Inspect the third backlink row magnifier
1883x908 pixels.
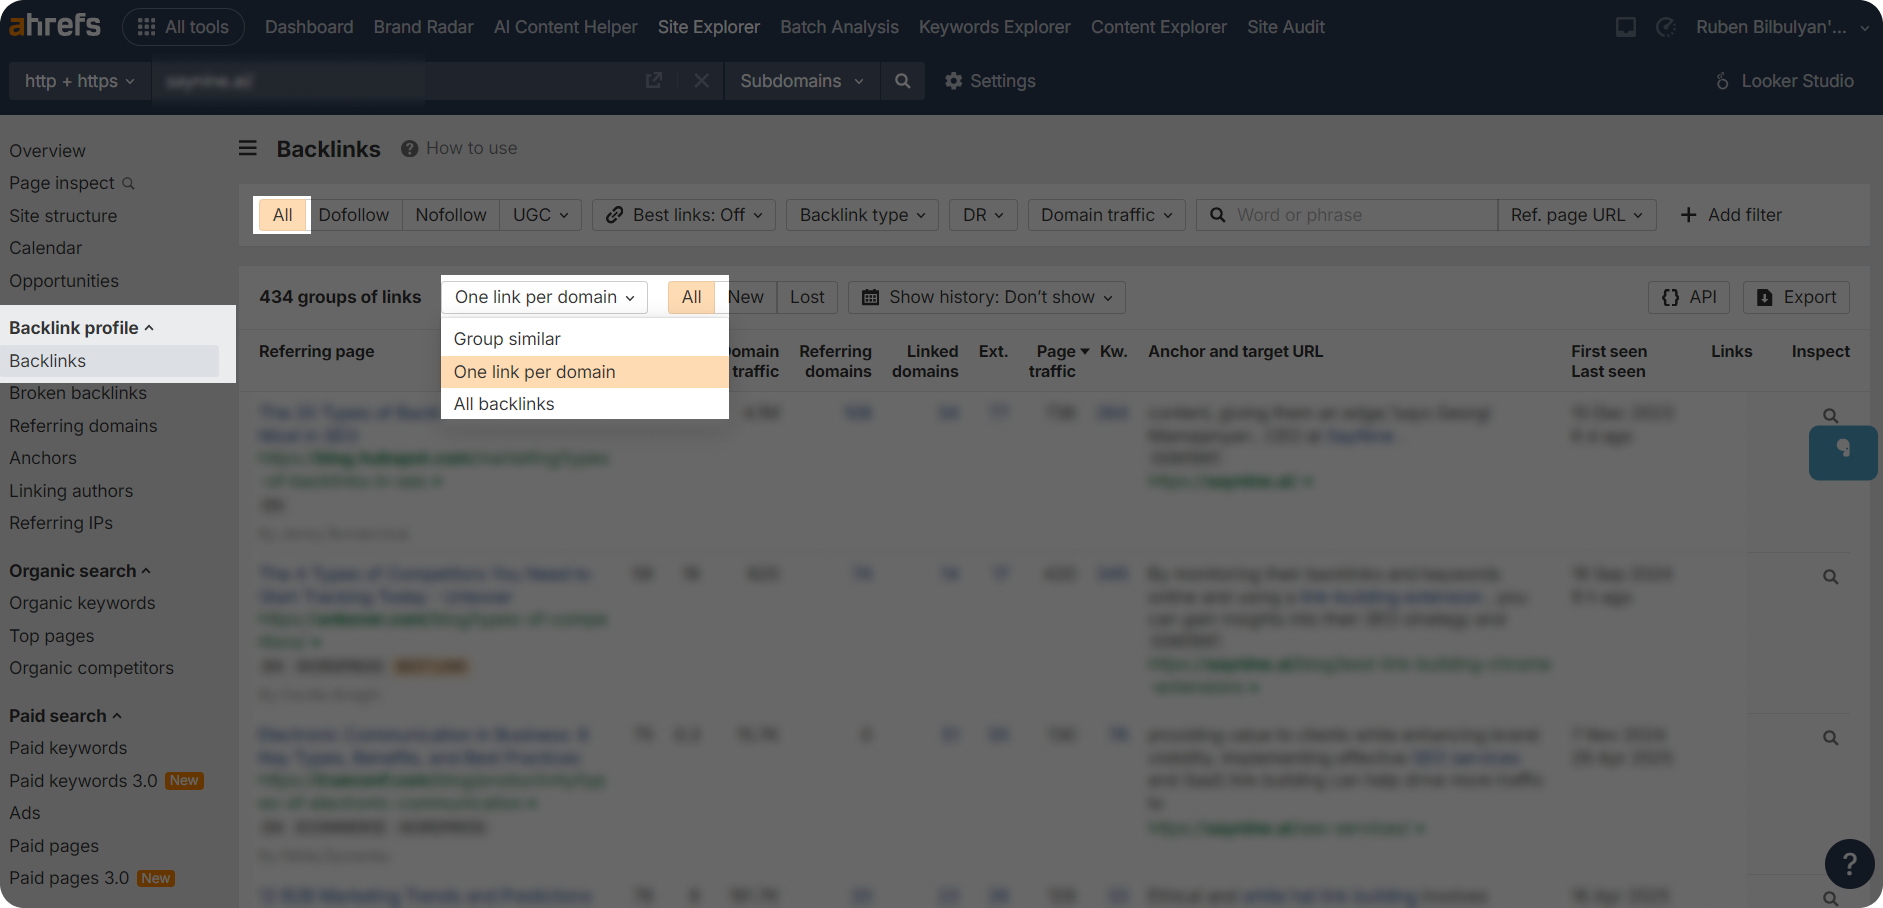tap(1830, 738)
